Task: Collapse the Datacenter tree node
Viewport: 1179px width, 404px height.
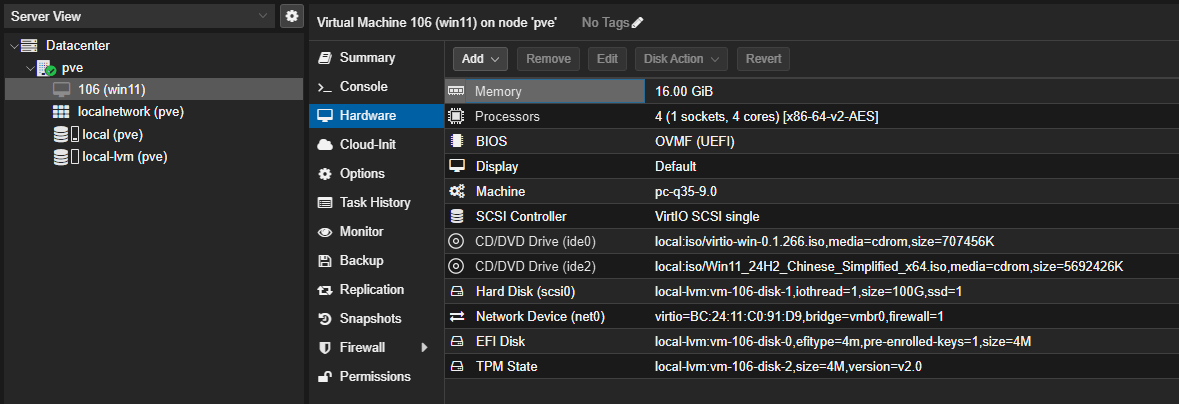Action: (x=13, y=45)
